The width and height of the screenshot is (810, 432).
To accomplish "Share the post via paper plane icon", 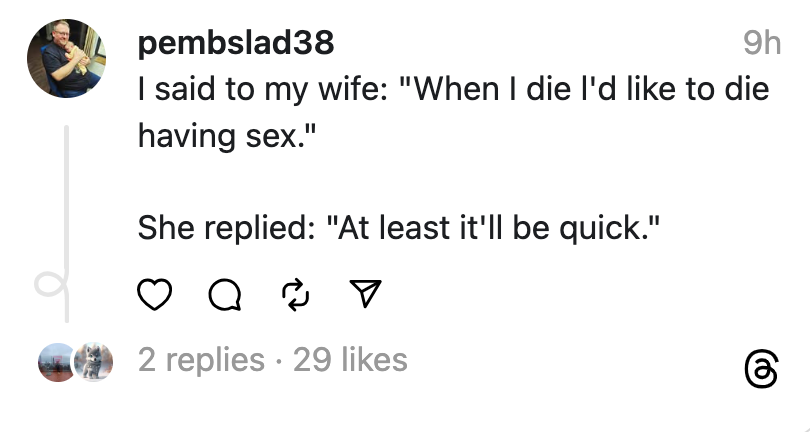I will 365,294.
